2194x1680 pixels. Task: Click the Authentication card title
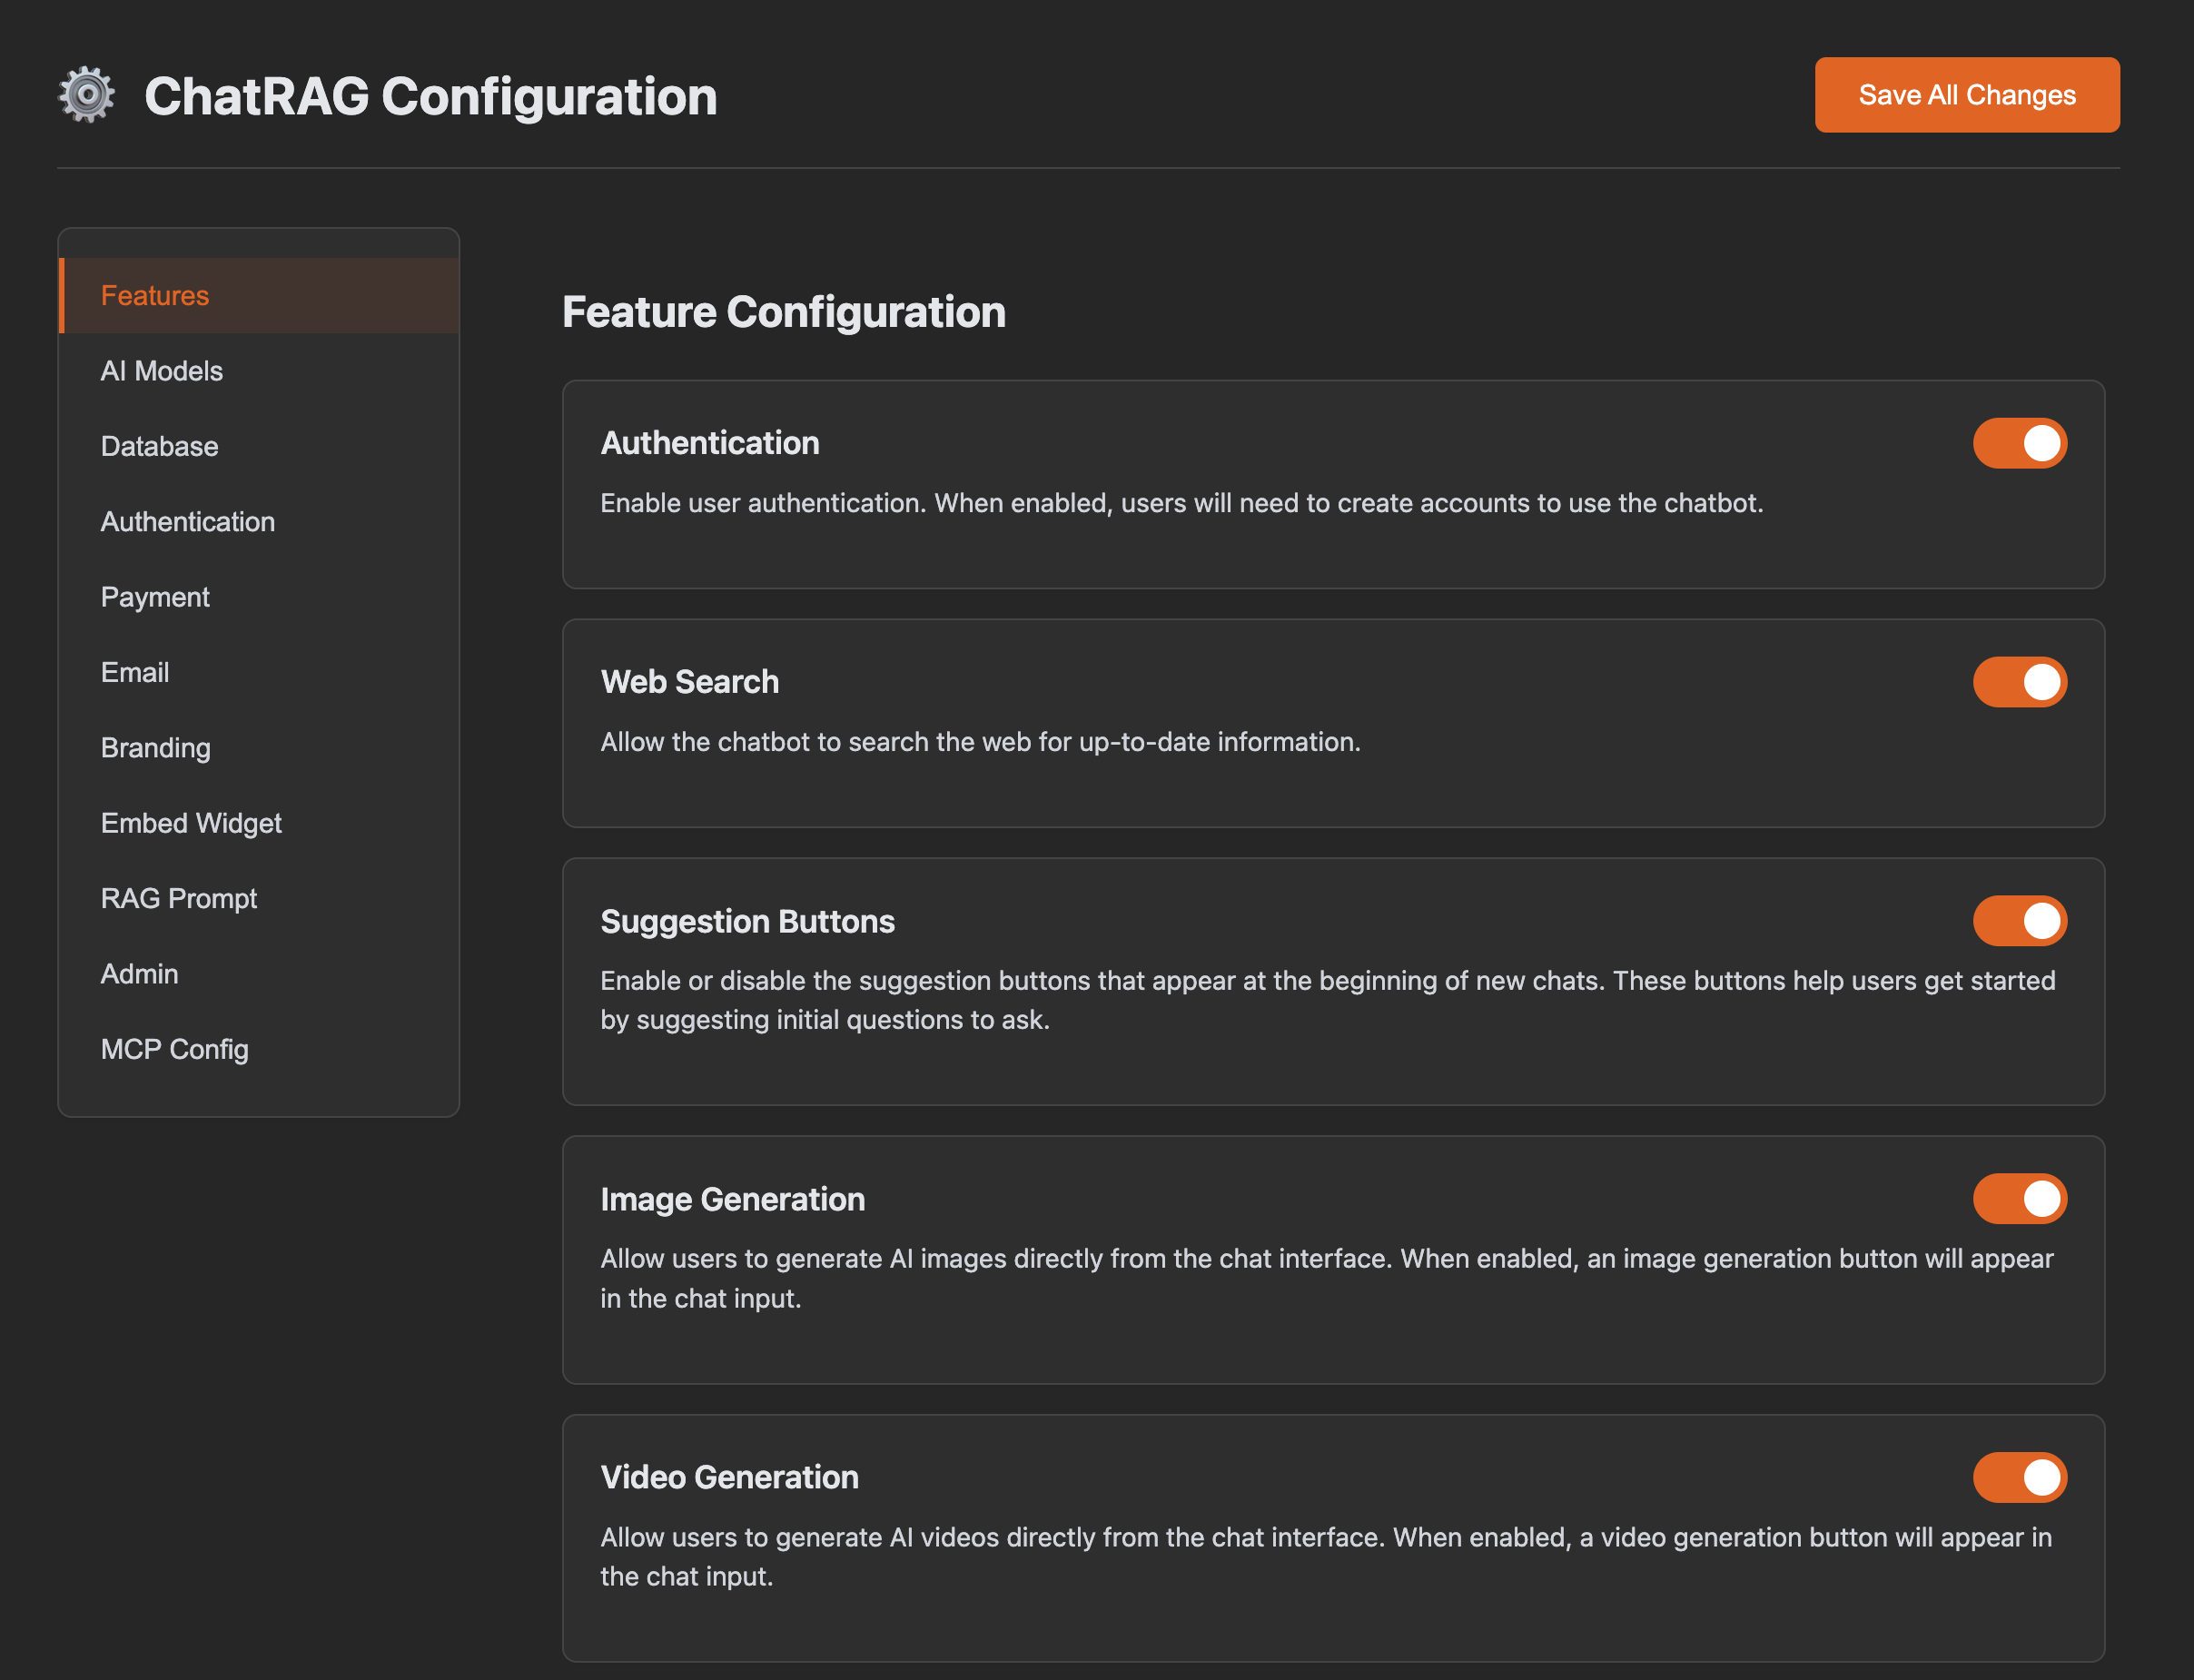[710, 443]
